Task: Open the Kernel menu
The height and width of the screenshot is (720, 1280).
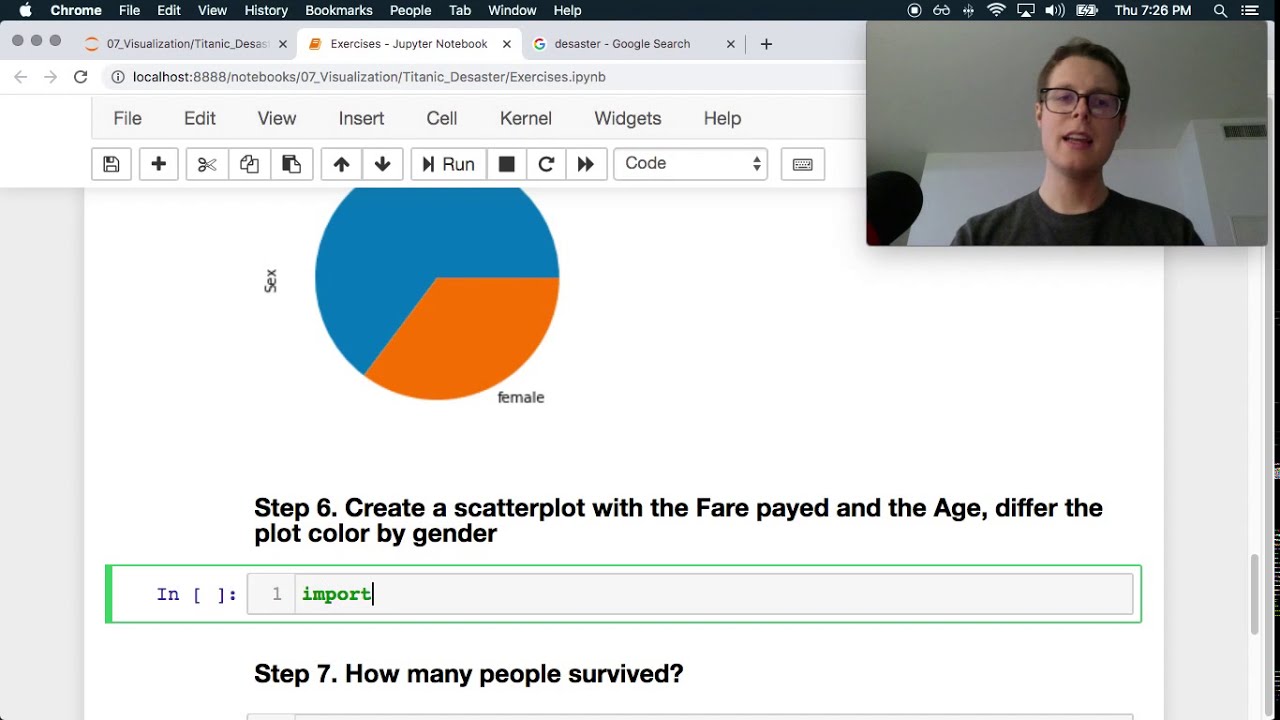Action: (x=526, y=118)
